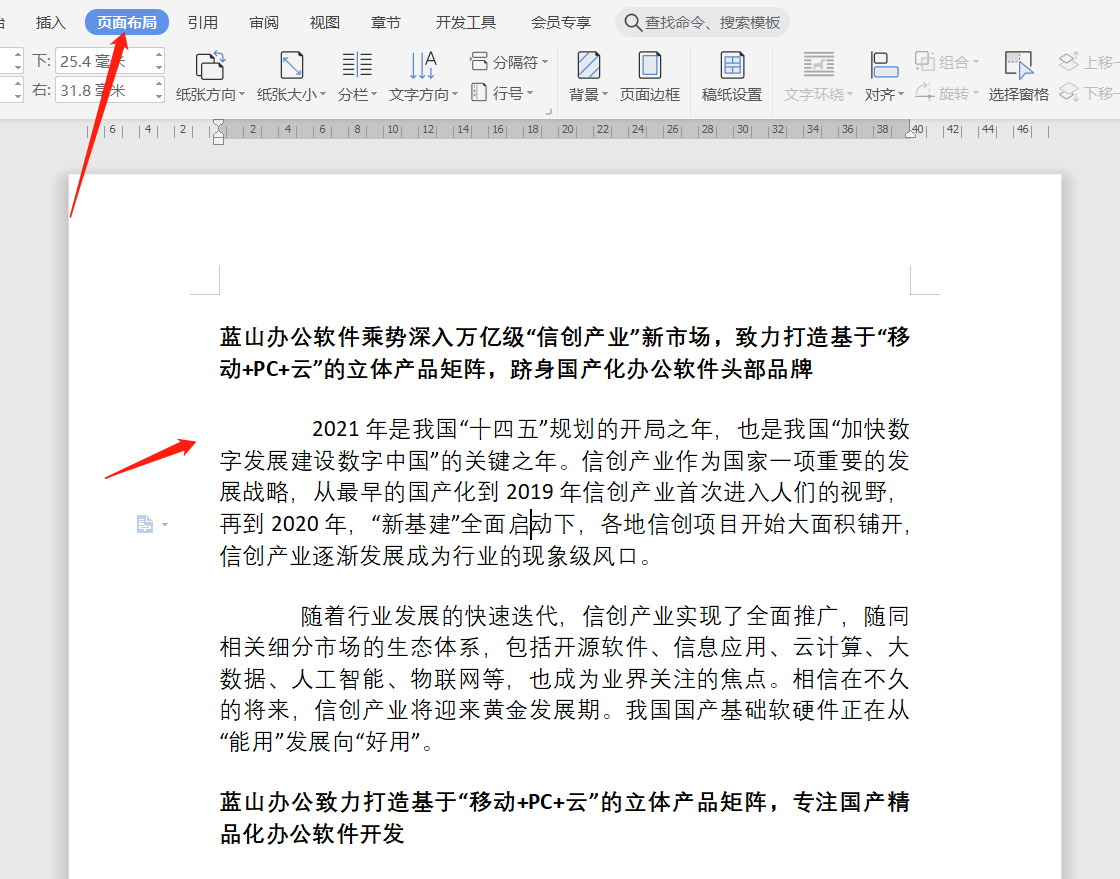The image size is (1120, 879).
Task: Increase the right margin with up stepper
Action: [x=159, y=84]
